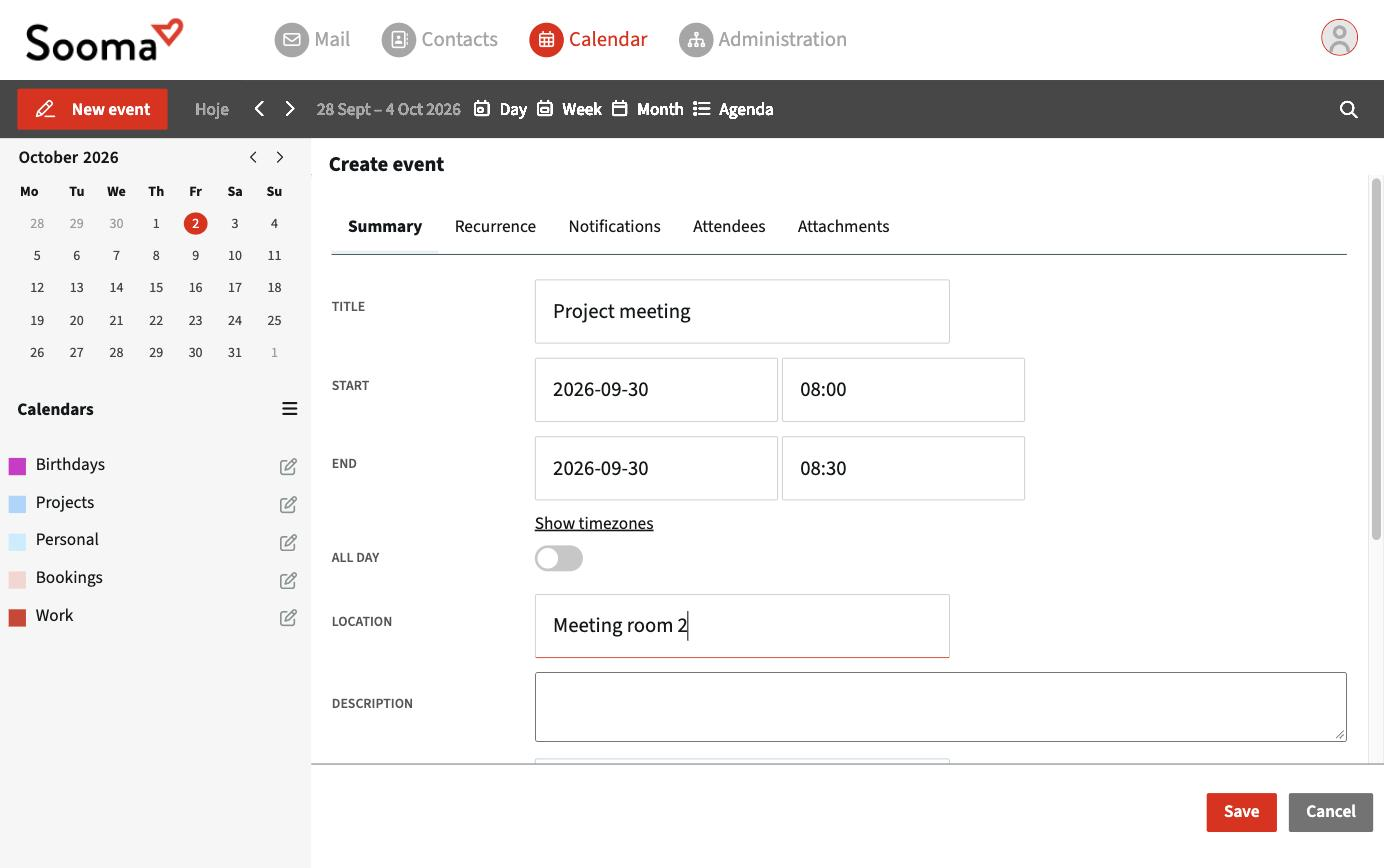The image size is (1384, 868).
Task: Select October 15 in mini calendar
Action: point(156,288)
